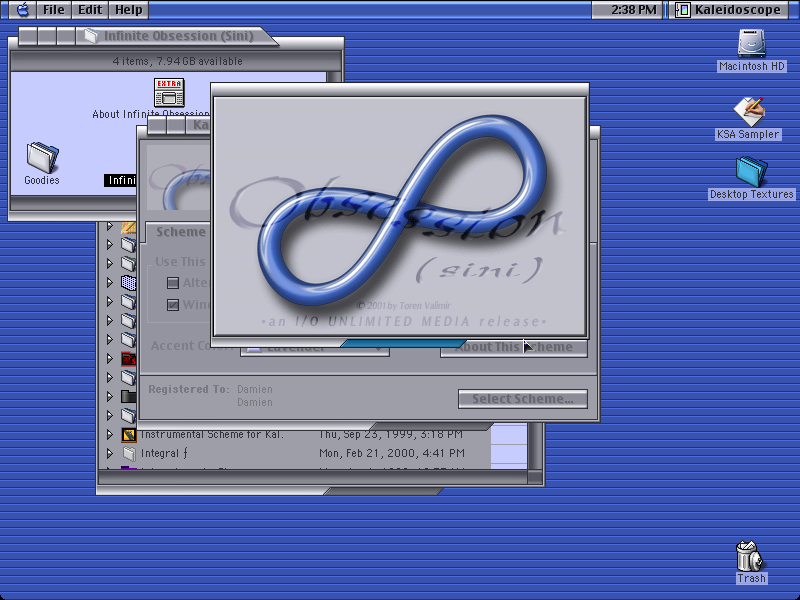This screenshot has width=800, height=600.
Task: Click the 'Registered To:' label
Action: click(x=189, y=389)
